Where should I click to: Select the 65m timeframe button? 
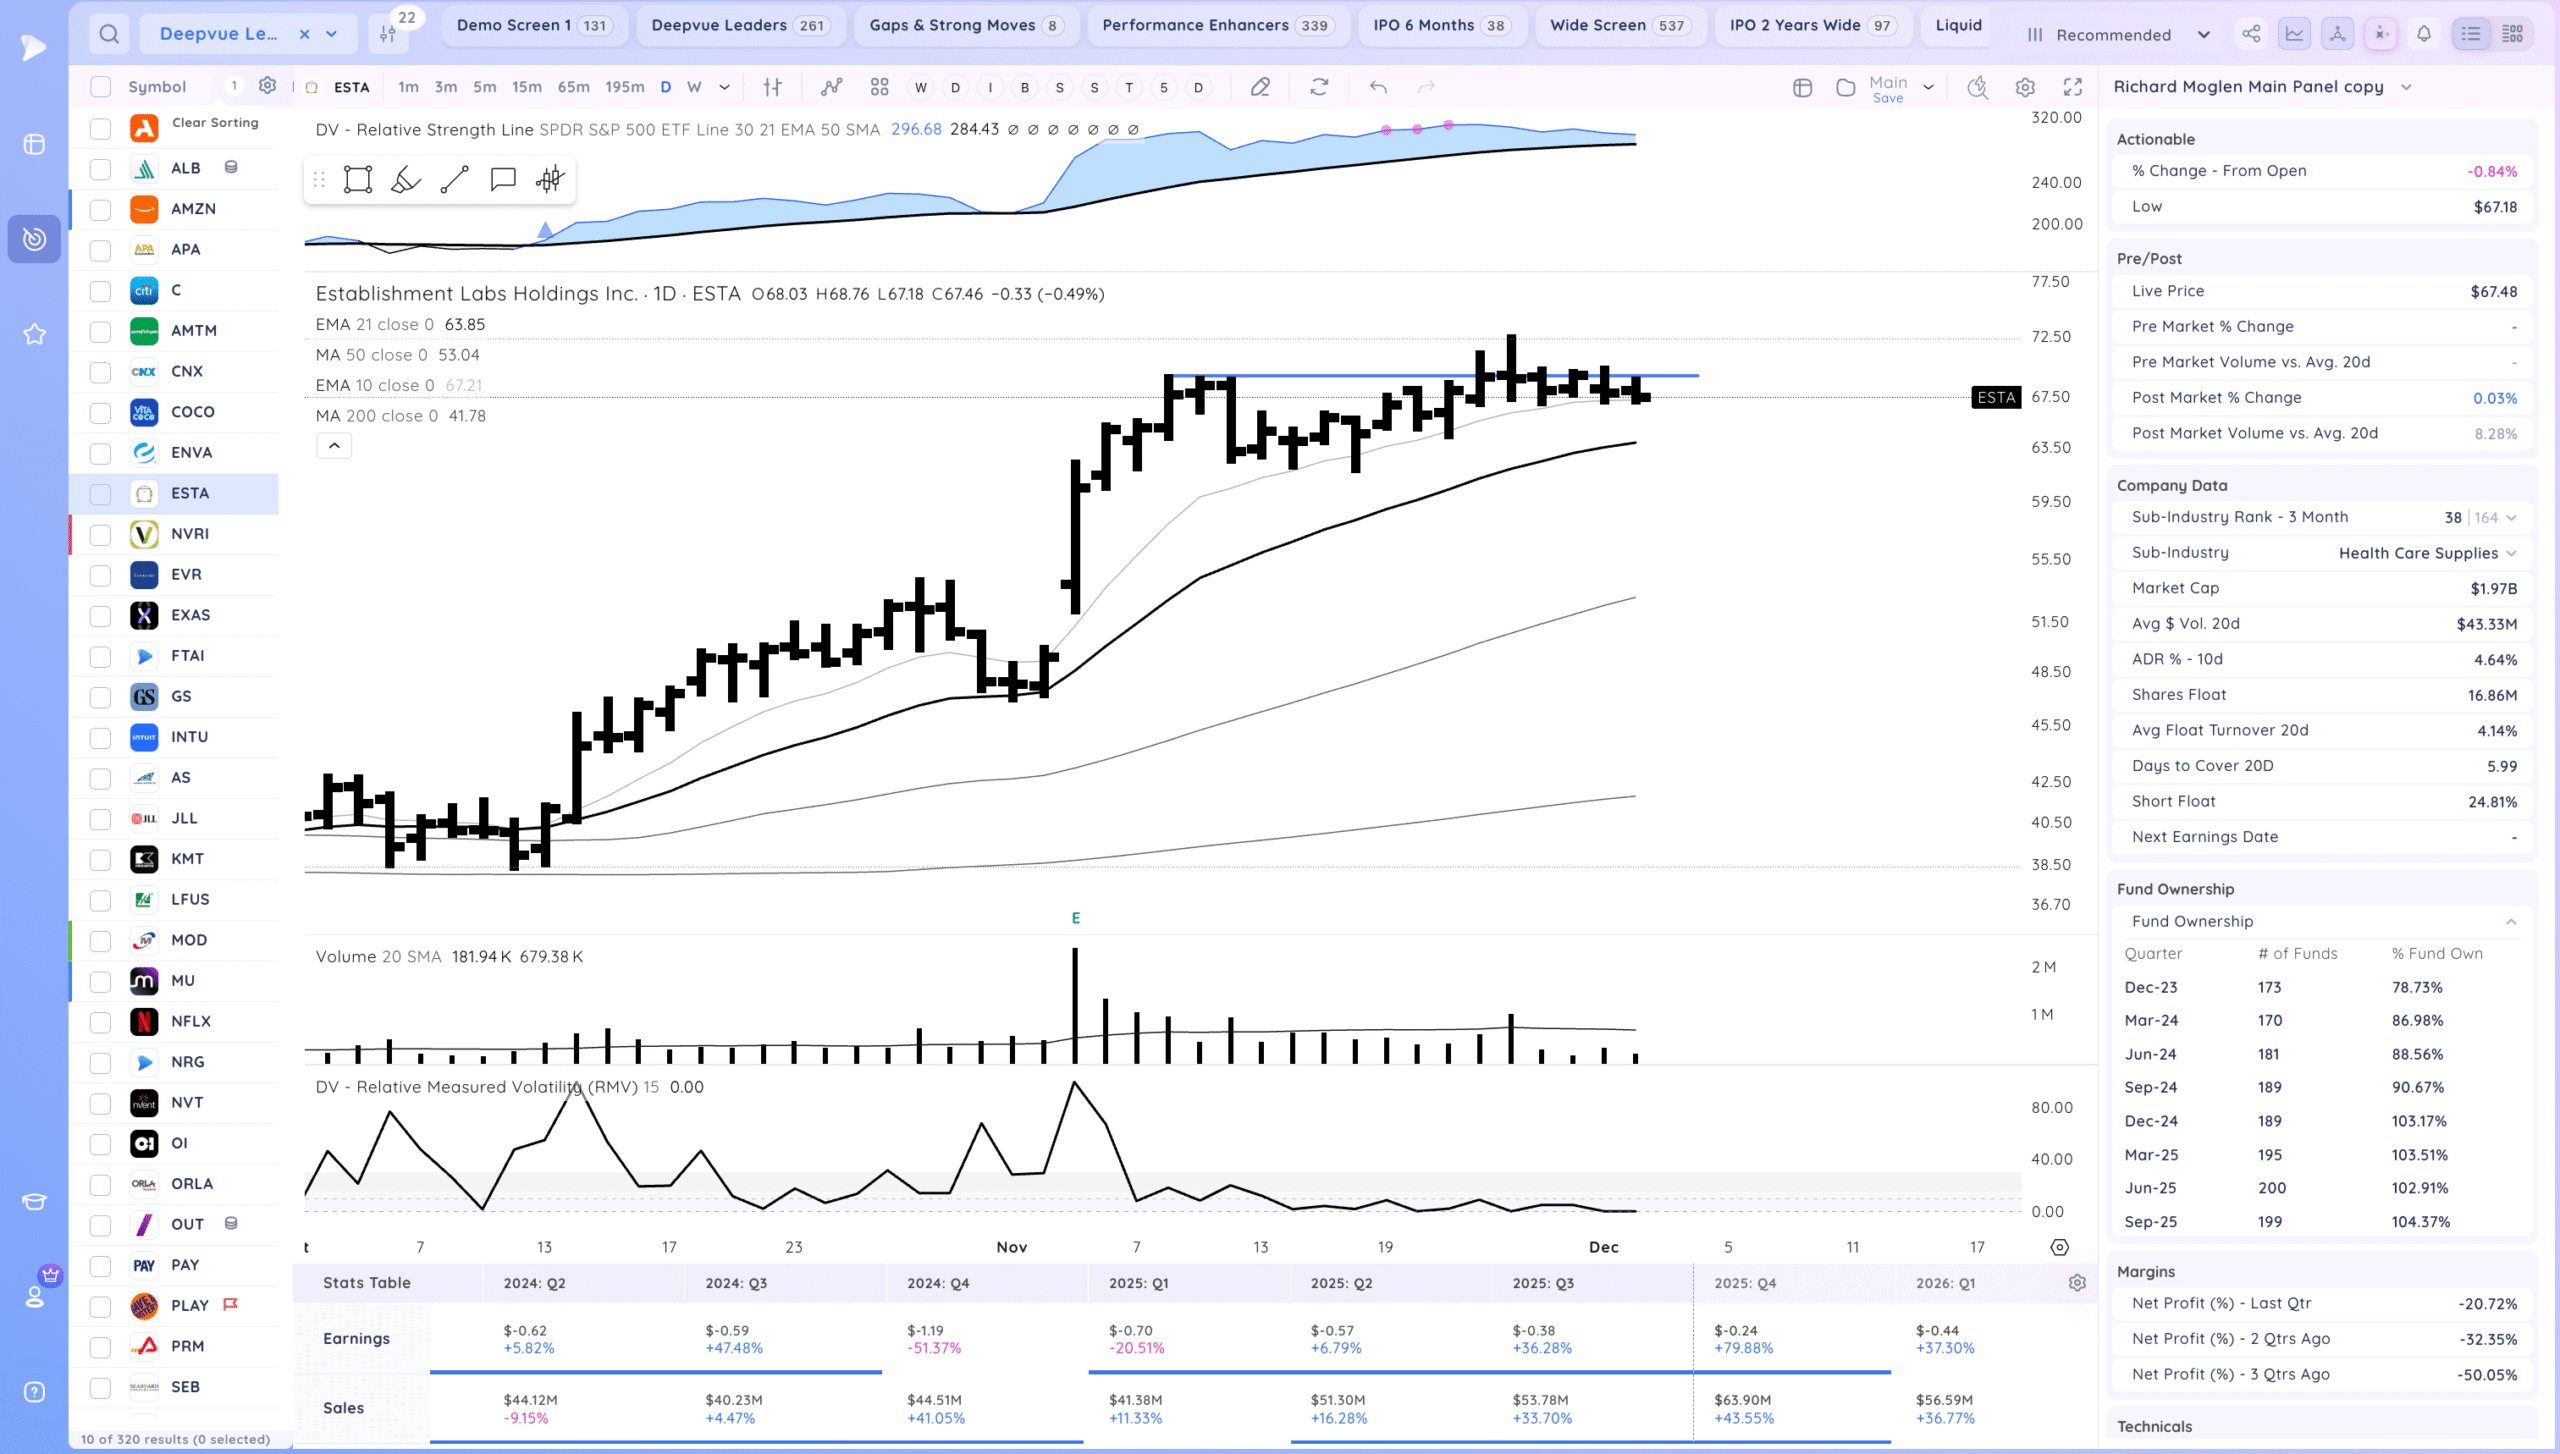(x=573, y=87)
